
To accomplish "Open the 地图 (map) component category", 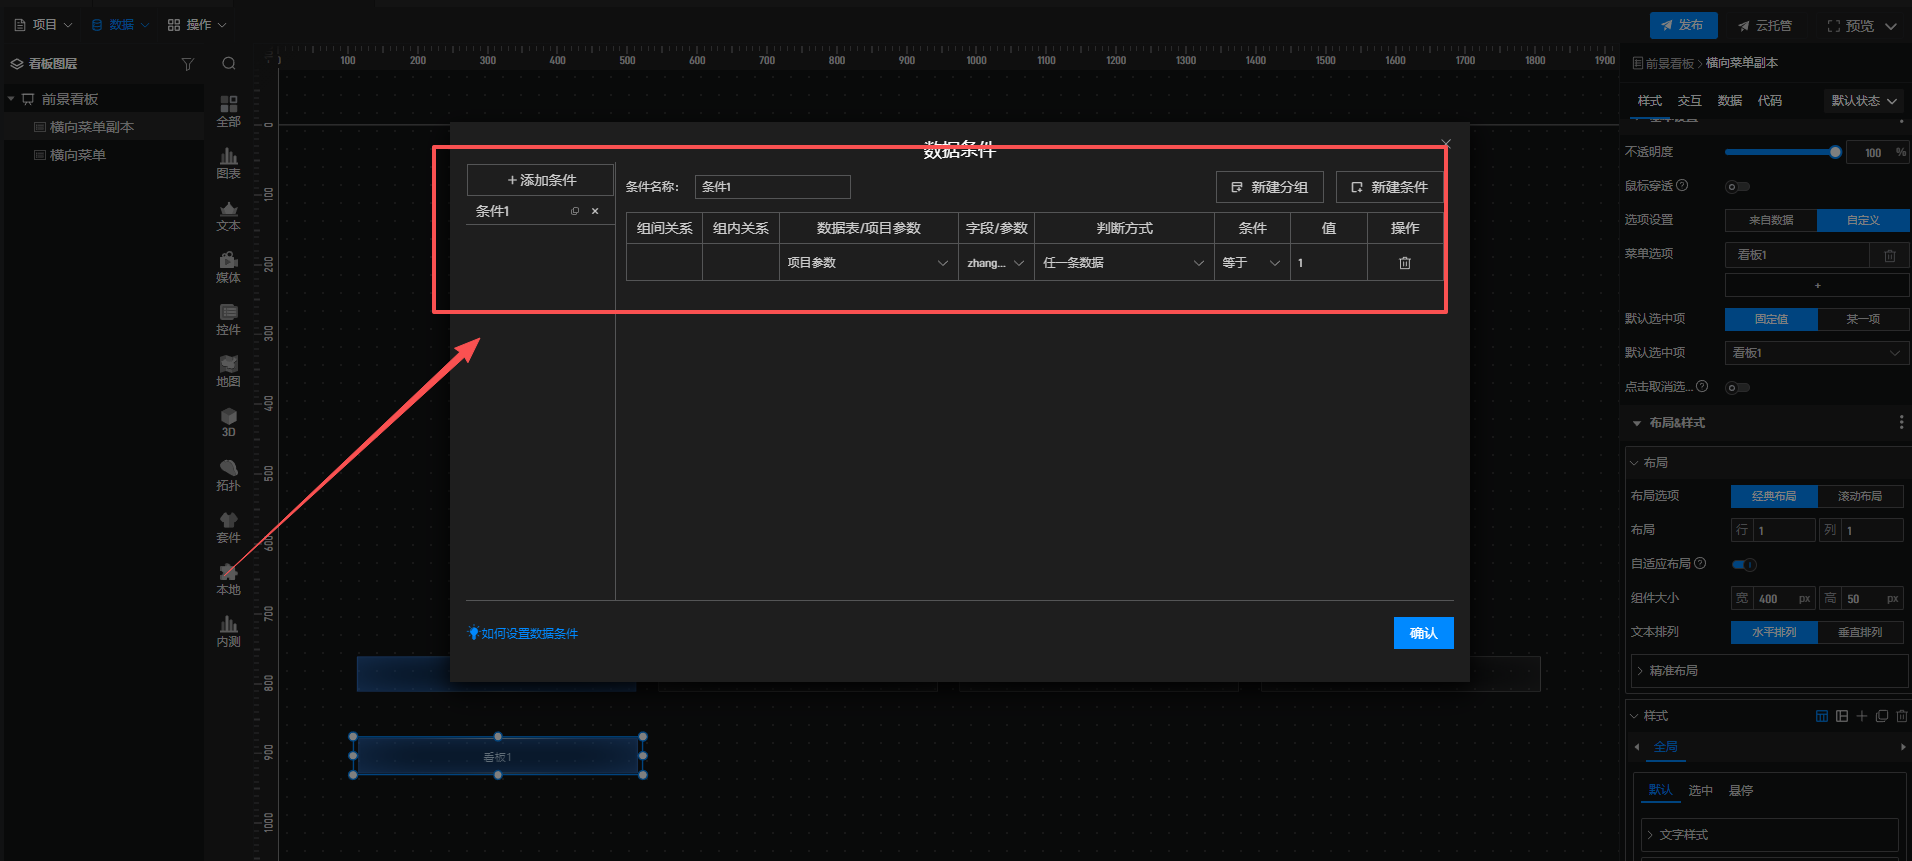I will 228,371.
